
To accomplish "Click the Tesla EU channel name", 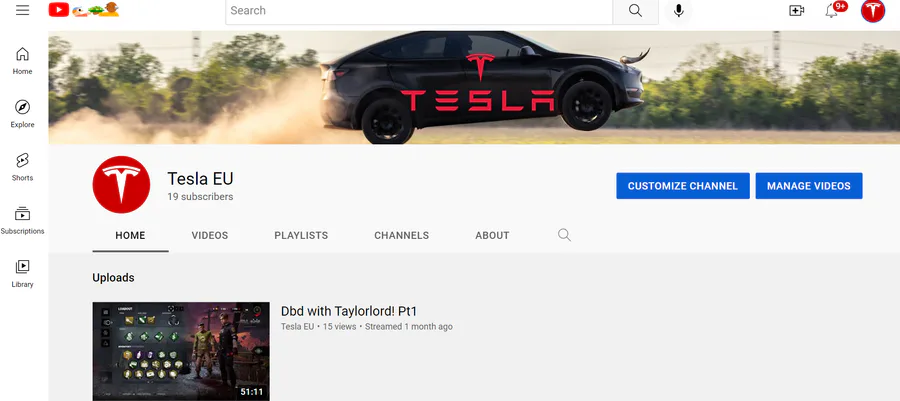I will coord(200,179).
